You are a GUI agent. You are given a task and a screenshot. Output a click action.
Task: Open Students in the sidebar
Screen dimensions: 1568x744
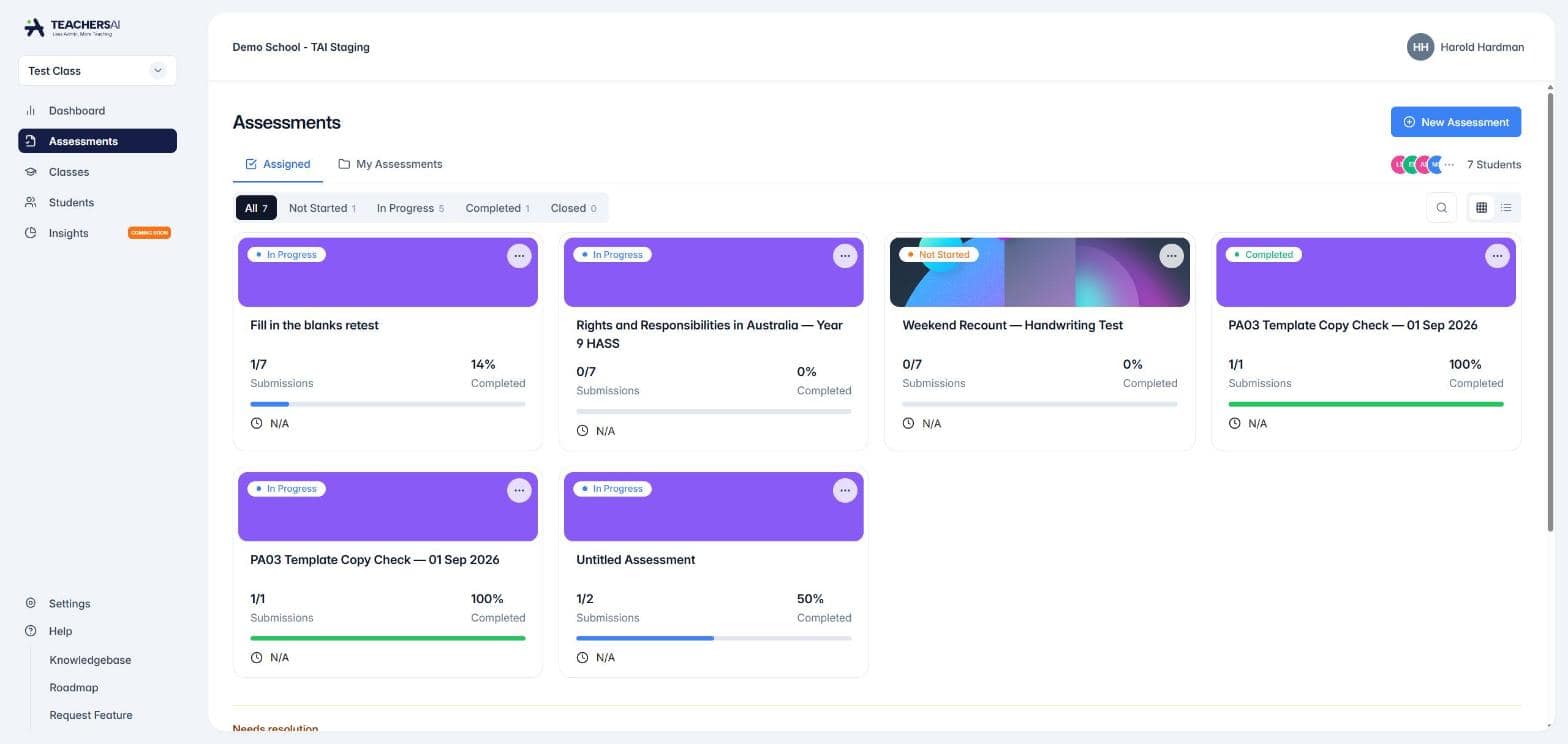click(x=97, y=202)
